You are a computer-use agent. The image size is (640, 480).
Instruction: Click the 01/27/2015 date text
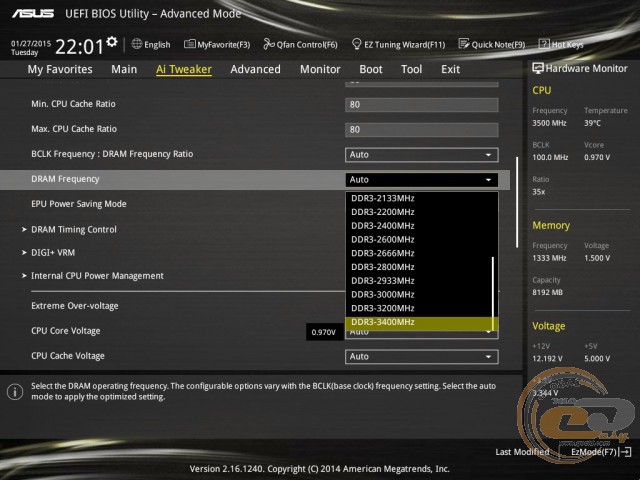coord(31,43)
